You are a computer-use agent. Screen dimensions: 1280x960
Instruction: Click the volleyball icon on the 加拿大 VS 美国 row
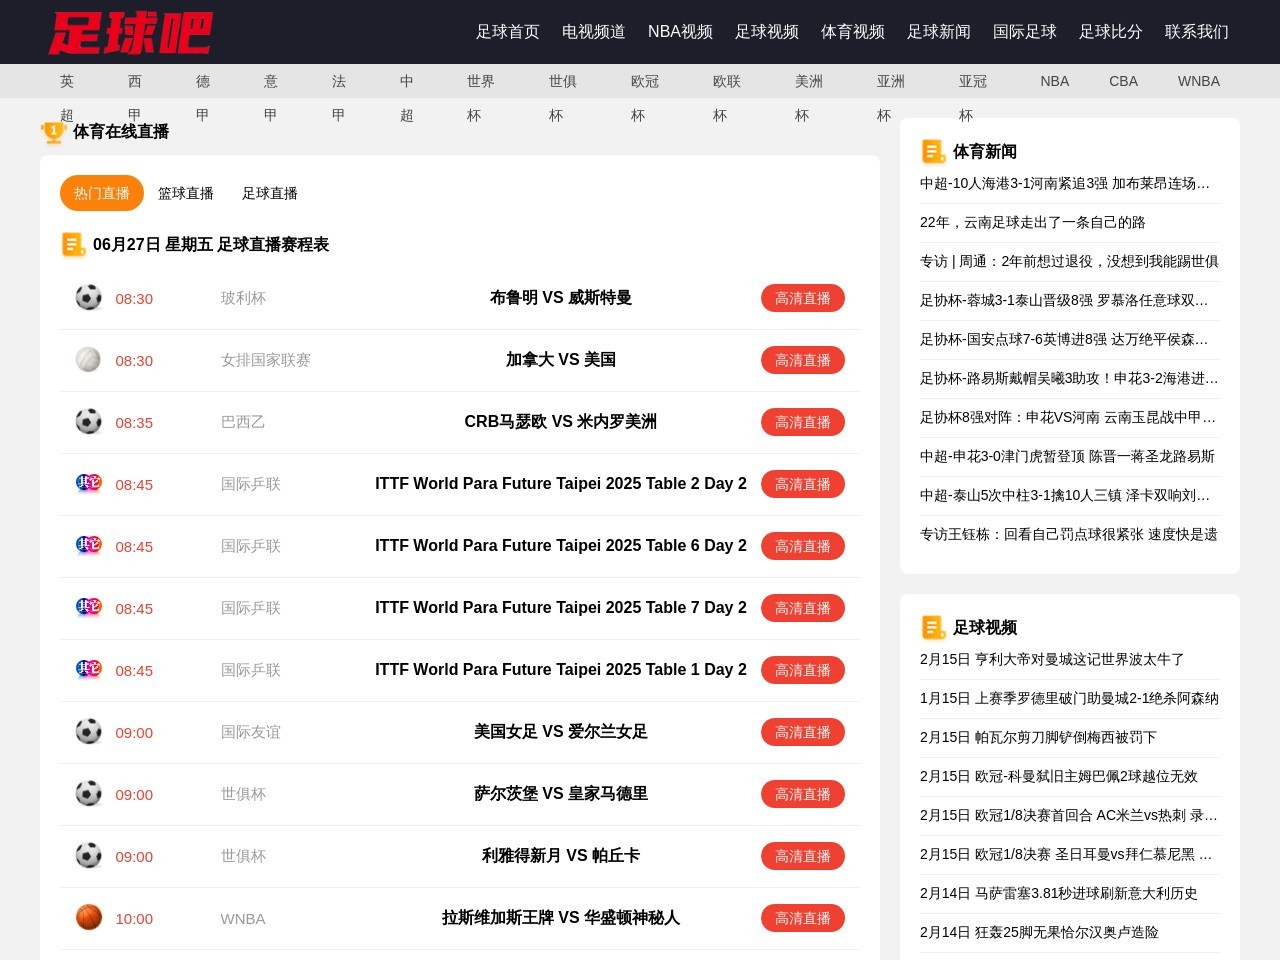pyautogui.click(x=88, y=359)
